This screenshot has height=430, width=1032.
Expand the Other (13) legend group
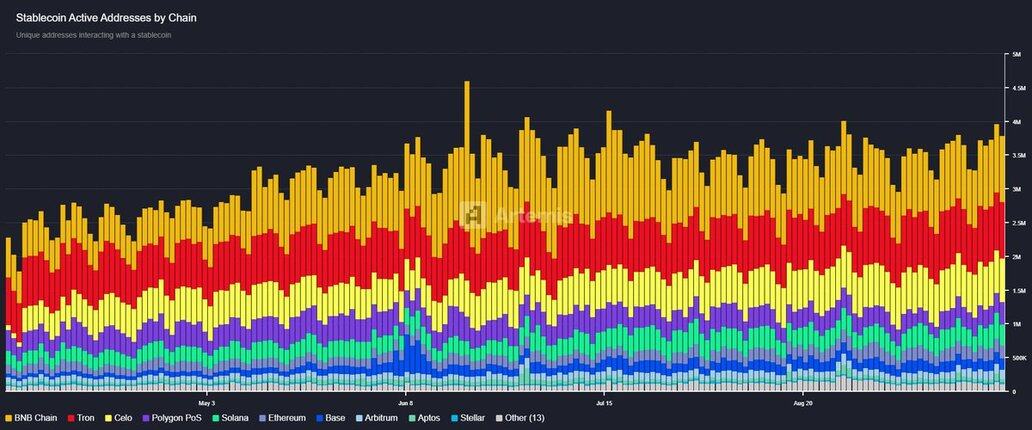524,418
